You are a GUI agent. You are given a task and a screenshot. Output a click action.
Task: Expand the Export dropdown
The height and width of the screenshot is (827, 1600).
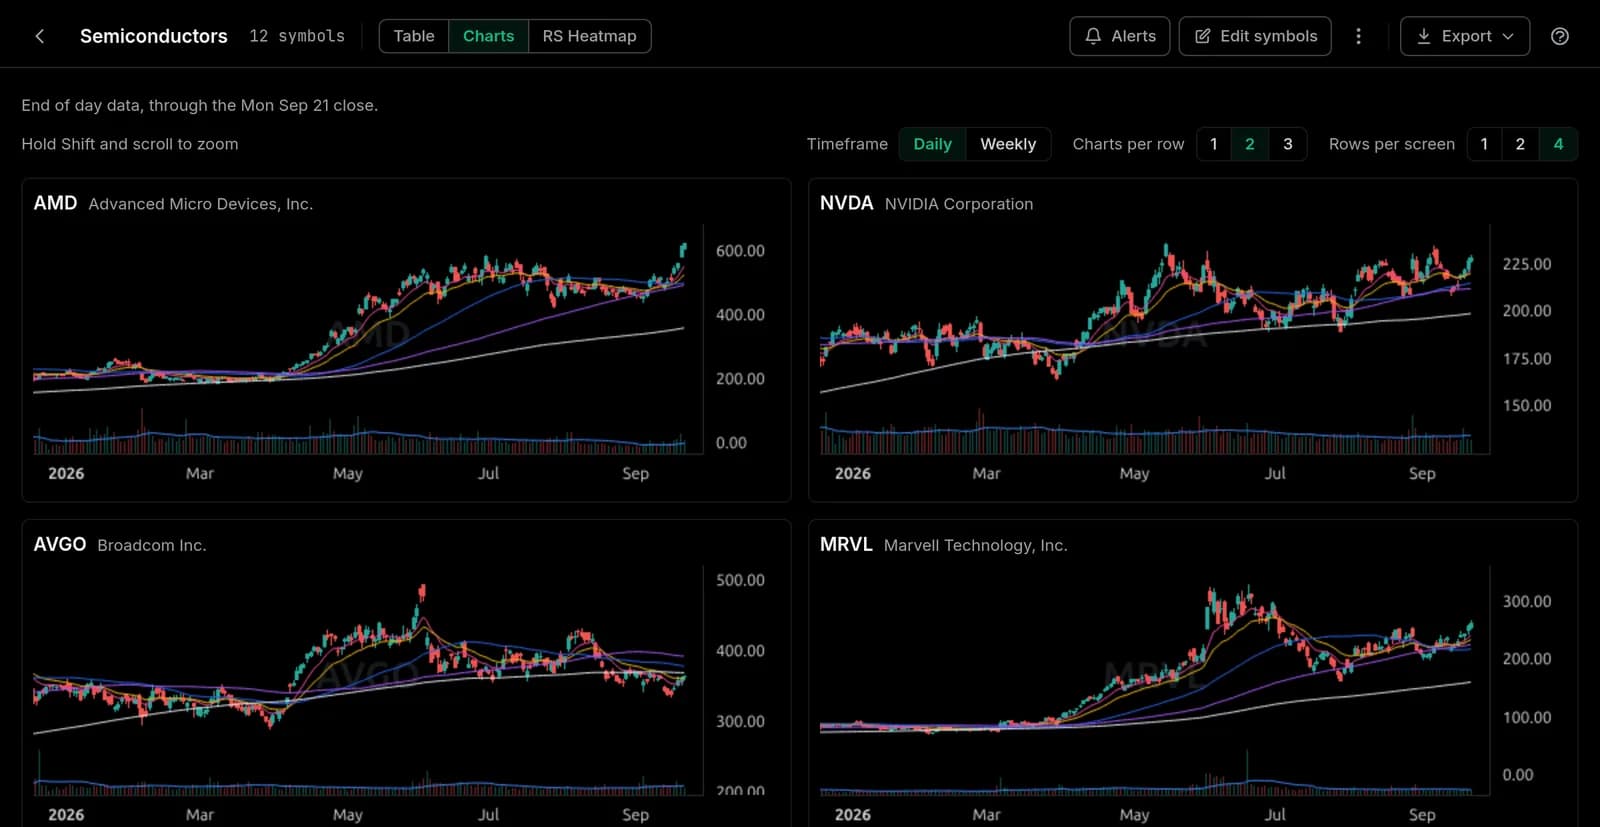(1465, 36)
